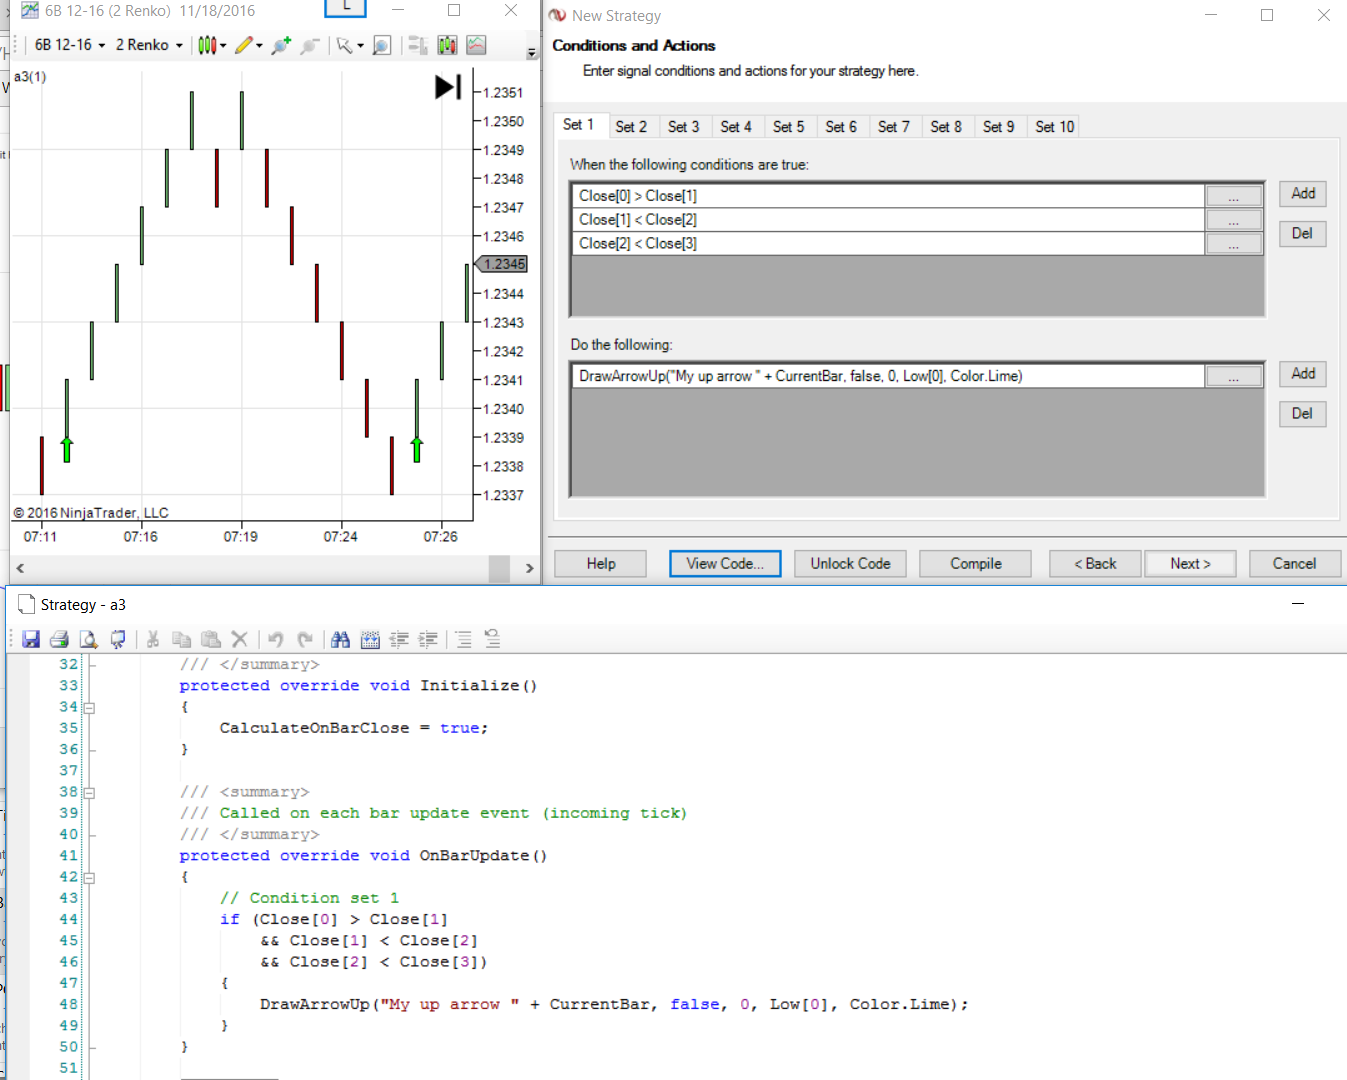Collapse the OnBarUpdate method code block
The width and height of the screenshot is (1347, 1080).
pyautogui.click(x=89, y=878)
